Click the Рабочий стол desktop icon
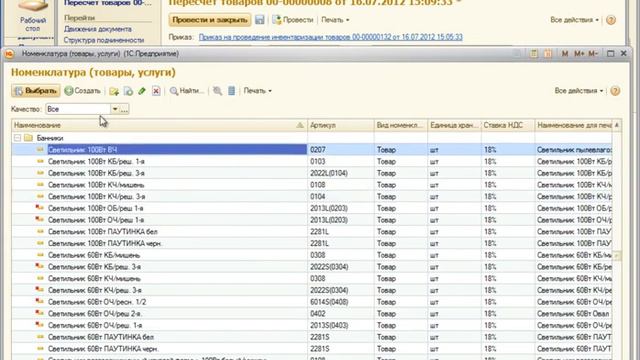Screen dimensions: 640x360 [x=33, y=16]
